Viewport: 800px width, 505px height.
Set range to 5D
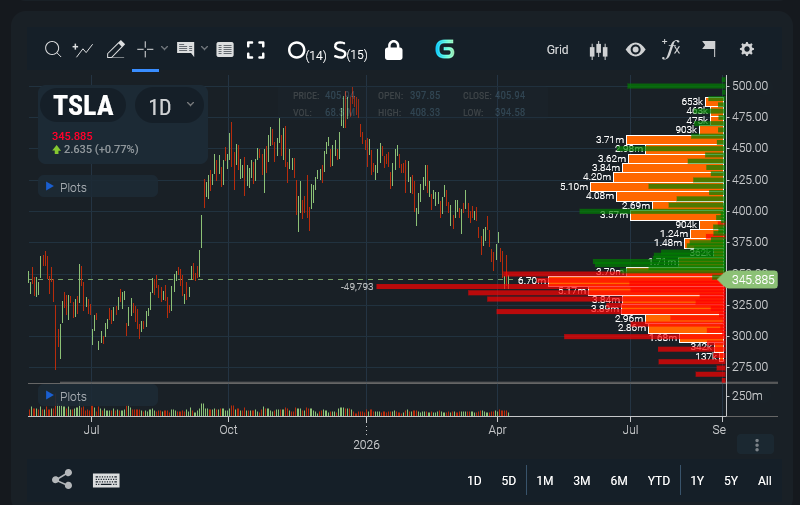pos(509,481)
